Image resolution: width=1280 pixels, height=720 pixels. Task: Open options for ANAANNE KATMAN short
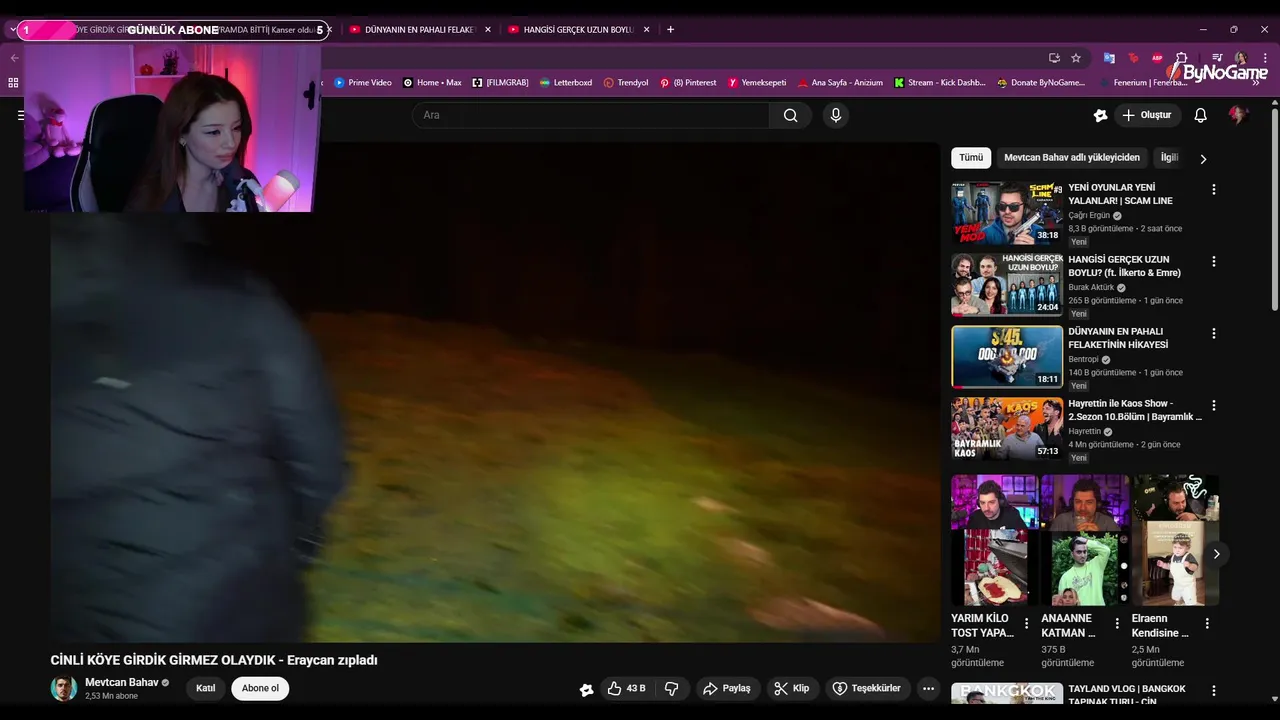tap(1117, 623)
